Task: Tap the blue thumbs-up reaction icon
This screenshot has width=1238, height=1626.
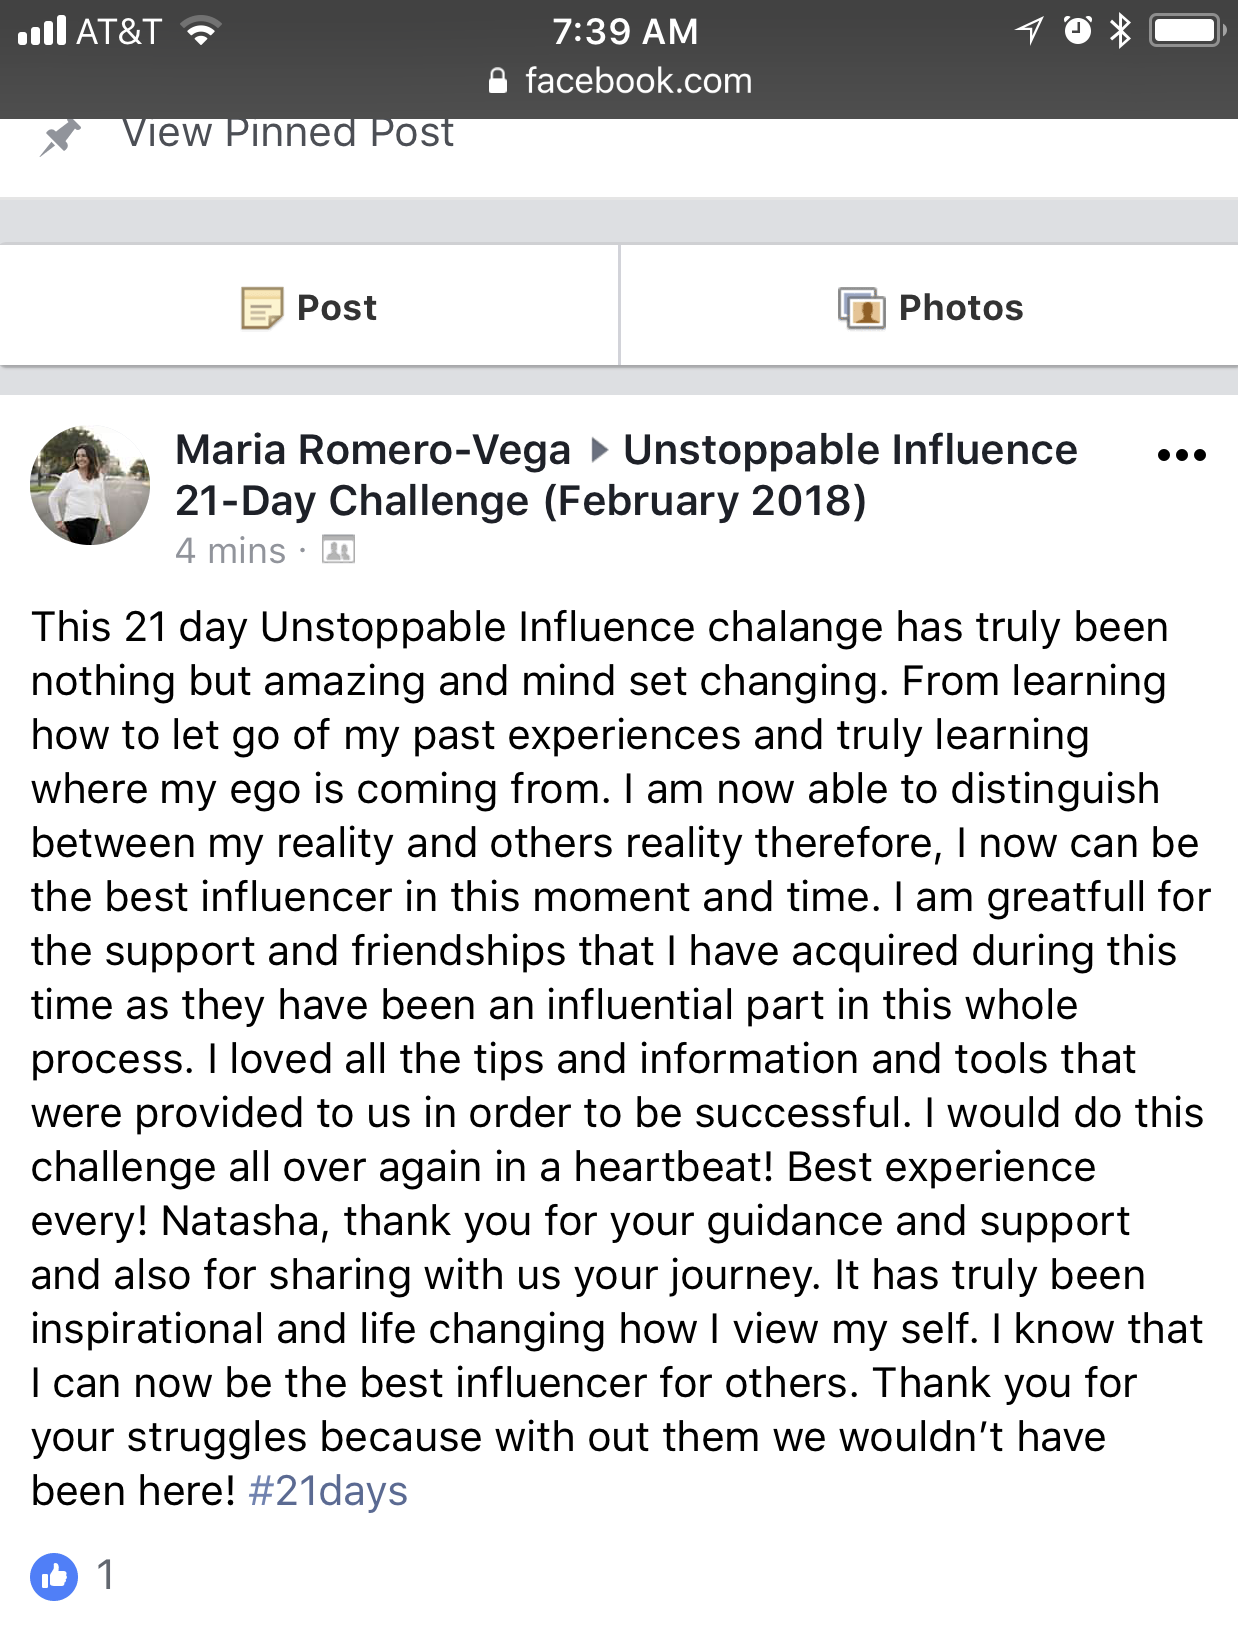Action: click(54, 1576)
